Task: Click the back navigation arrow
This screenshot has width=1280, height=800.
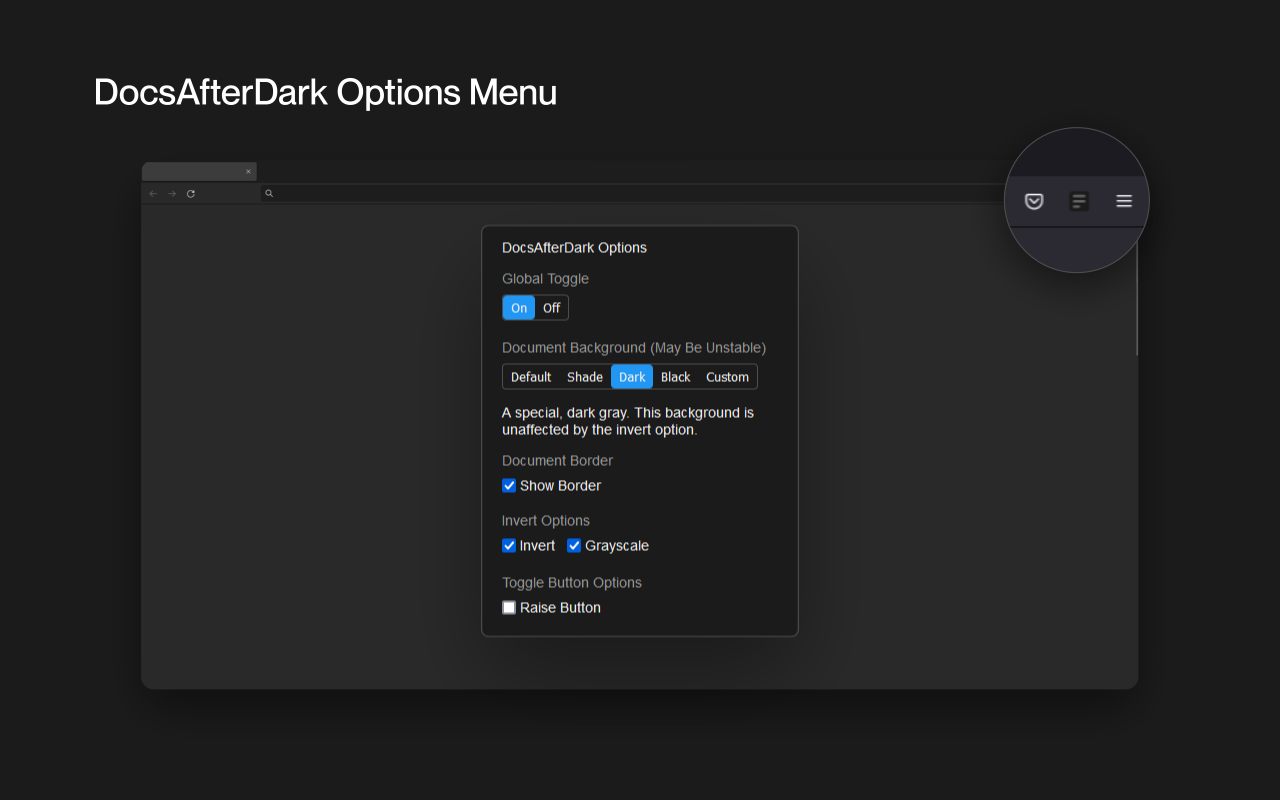Action: click(152, 193)
